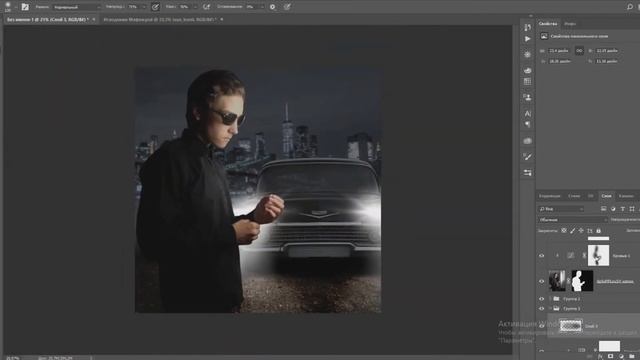Filter layers by pixel layers

coord(604,209)
